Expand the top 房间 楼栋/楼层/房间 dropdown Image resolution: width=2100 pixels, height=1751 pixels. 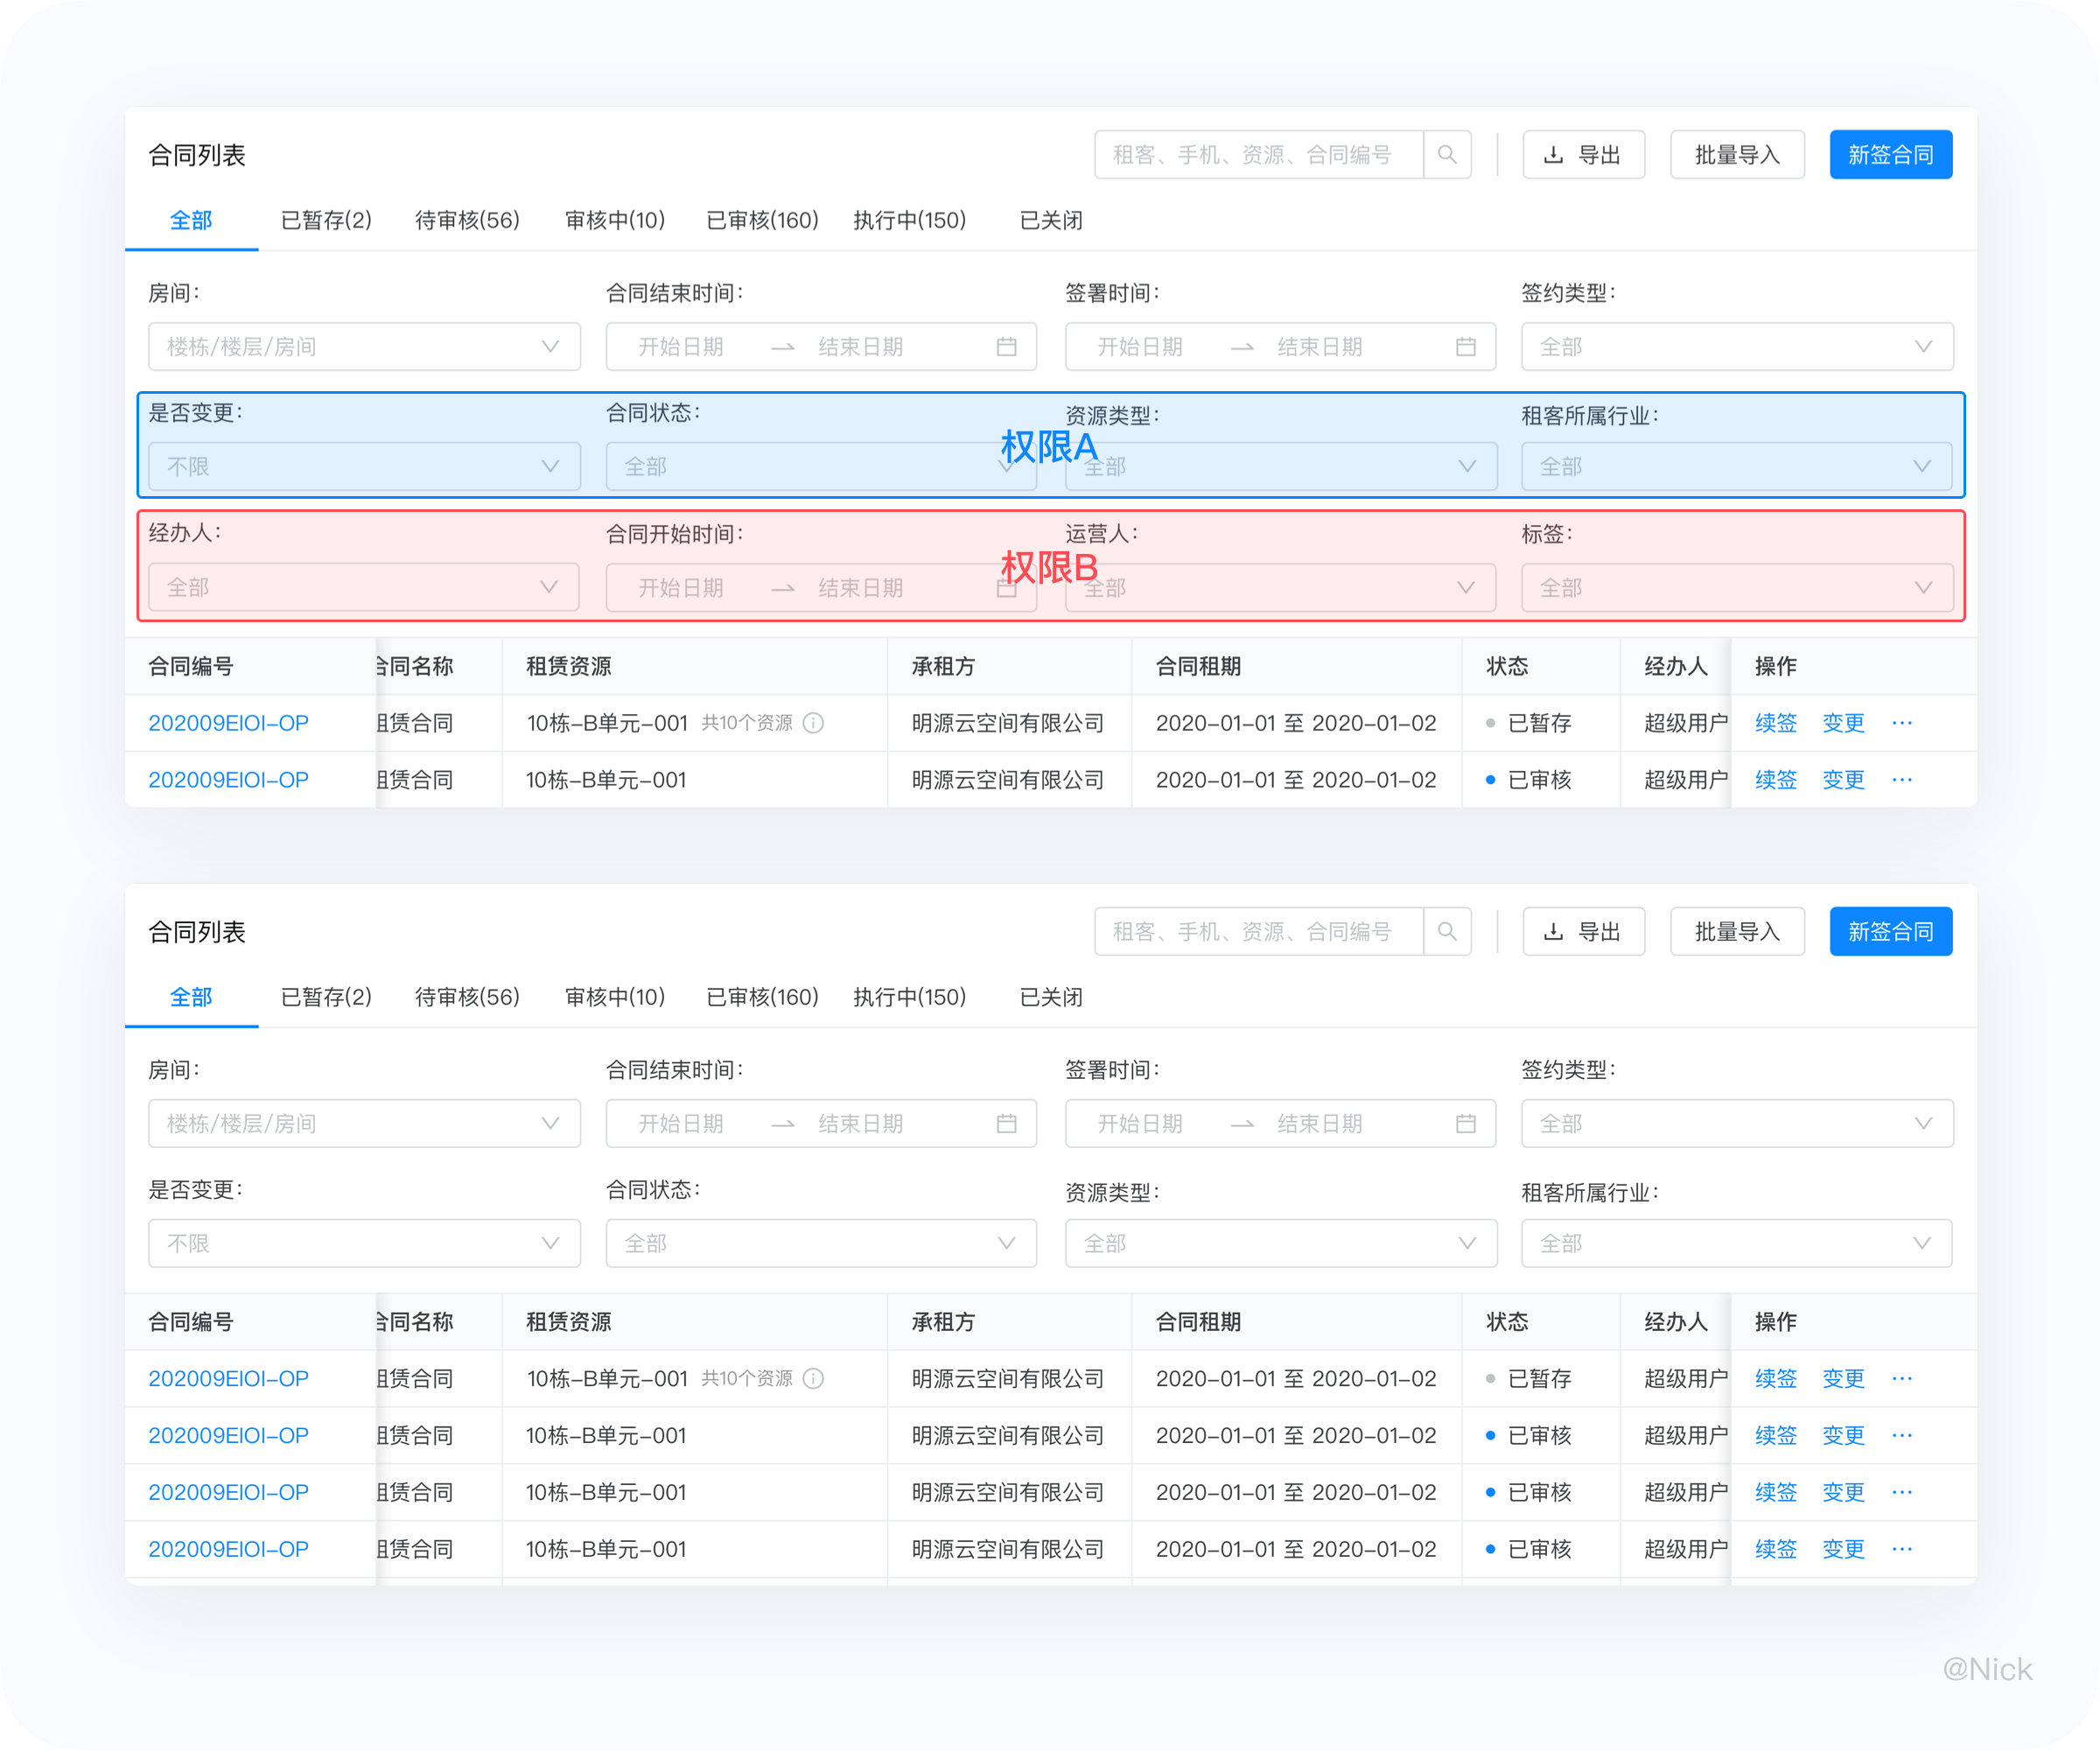tap(364, 347)
